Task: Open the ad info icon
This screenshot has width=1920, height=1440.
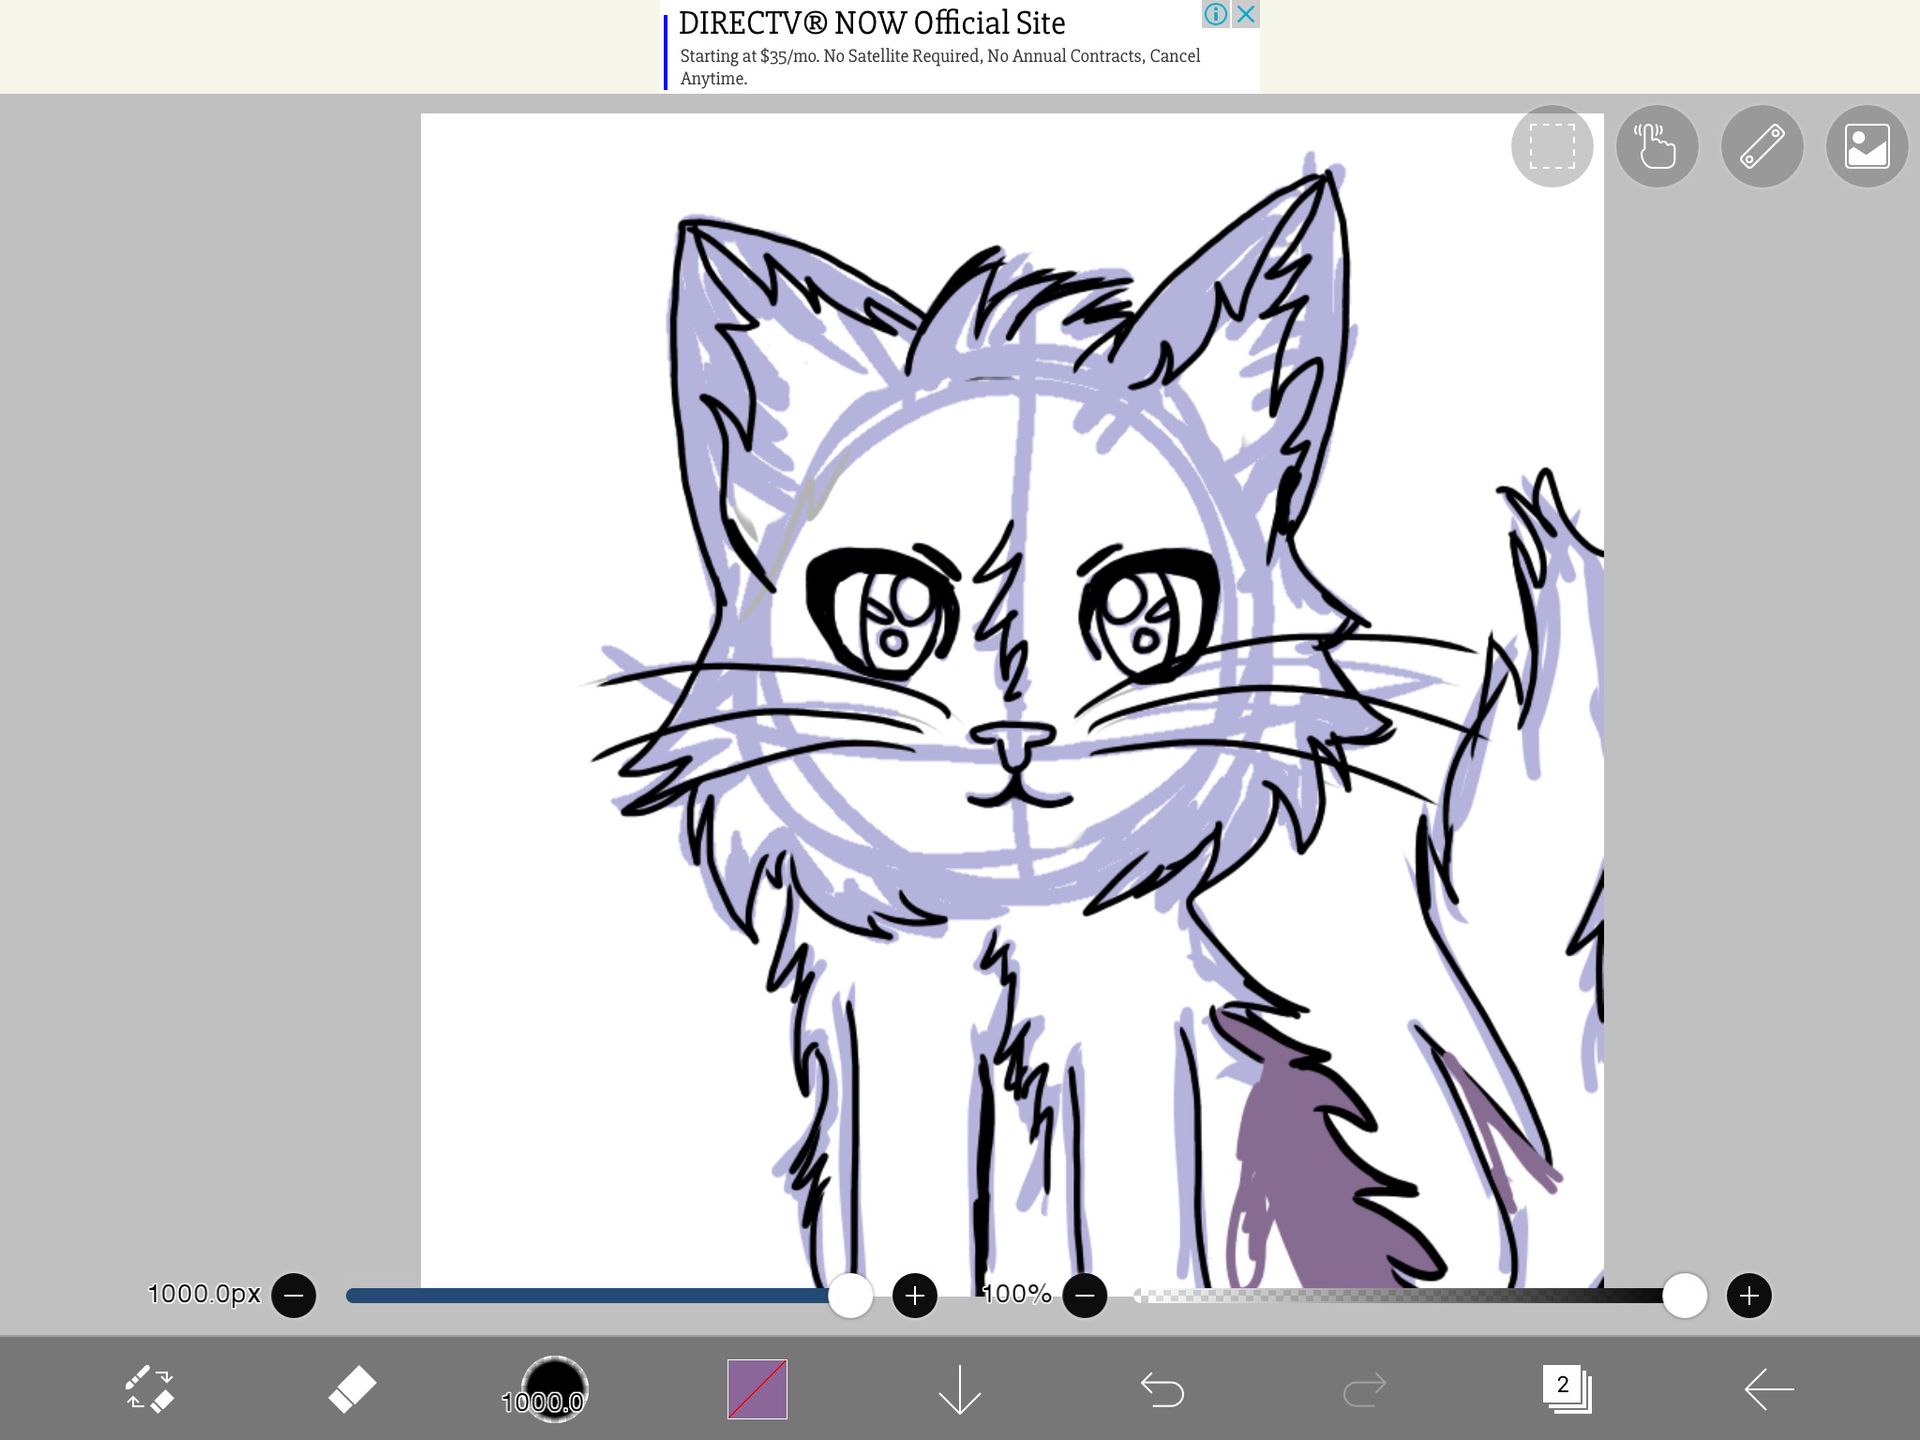Action: (1215, 14)
